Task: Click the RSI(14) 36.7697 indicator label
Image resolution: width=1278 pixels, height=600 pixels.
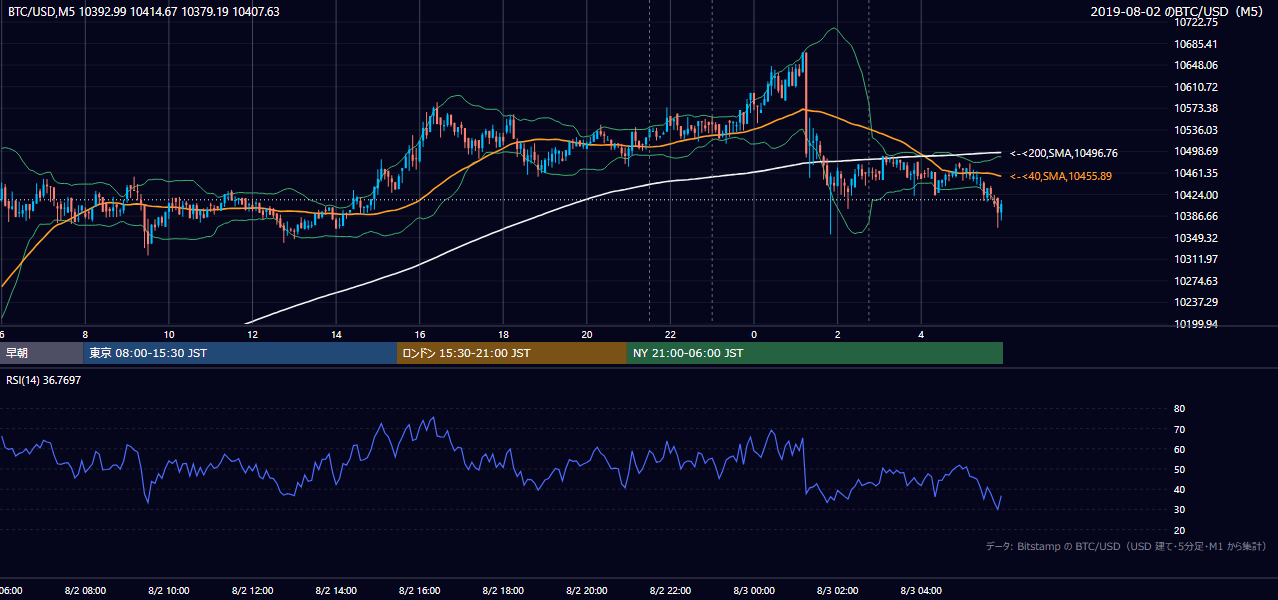Action: 45,380
